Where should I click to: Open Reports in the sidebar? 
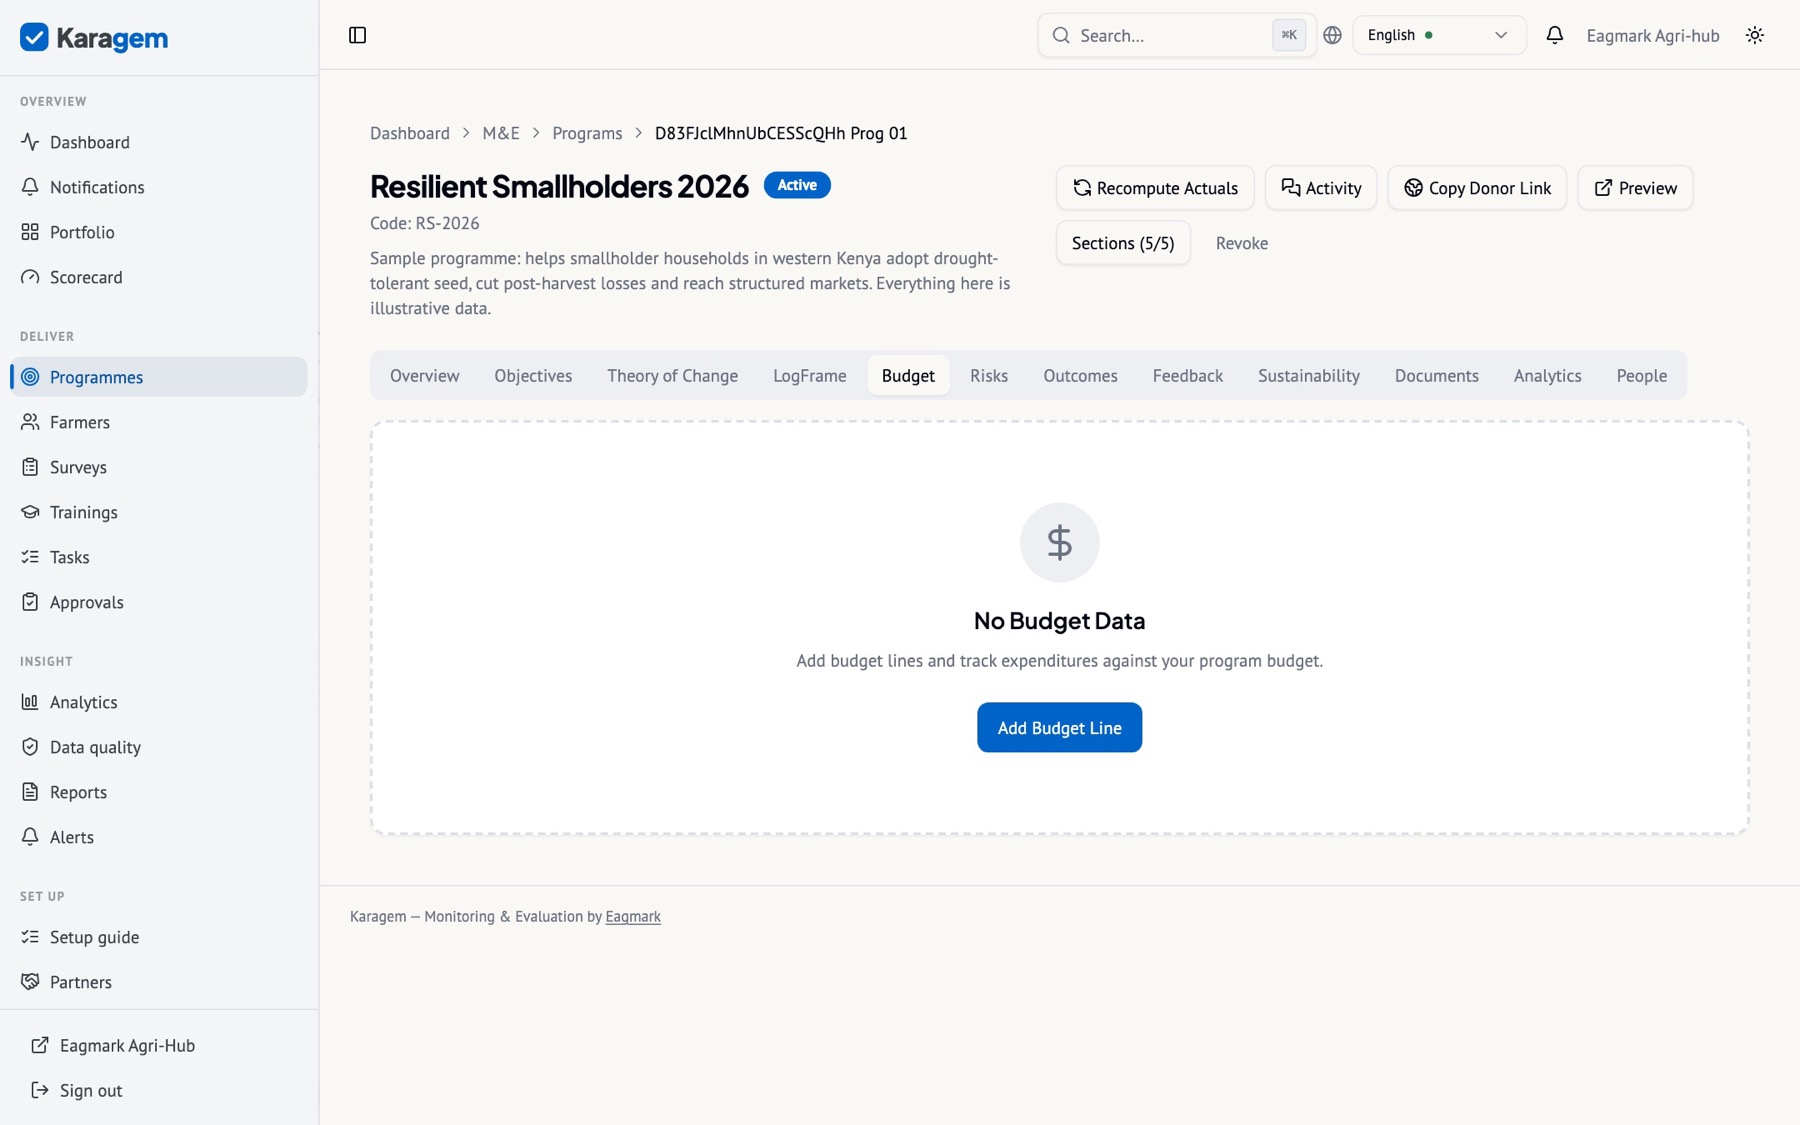coord(159,792)
